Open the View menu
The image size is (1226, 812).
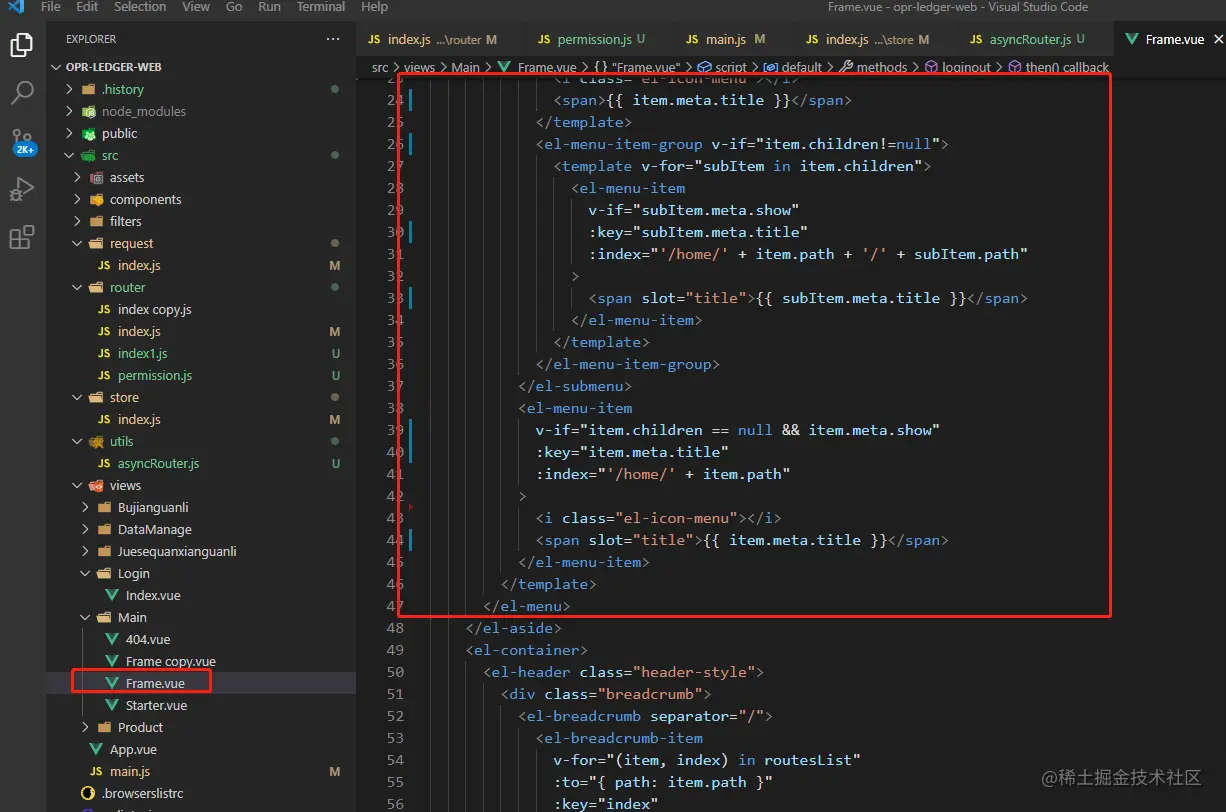click(196, 7)
